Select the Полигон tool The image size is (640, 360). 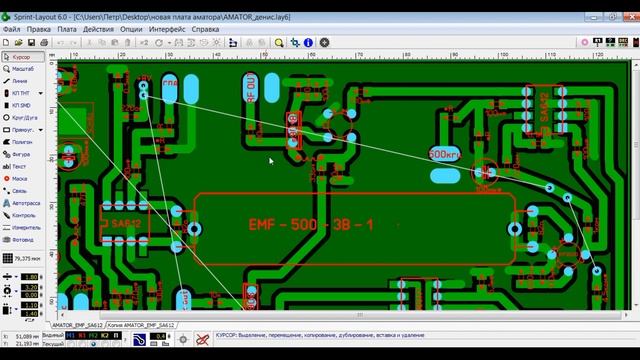click(23, 142)
